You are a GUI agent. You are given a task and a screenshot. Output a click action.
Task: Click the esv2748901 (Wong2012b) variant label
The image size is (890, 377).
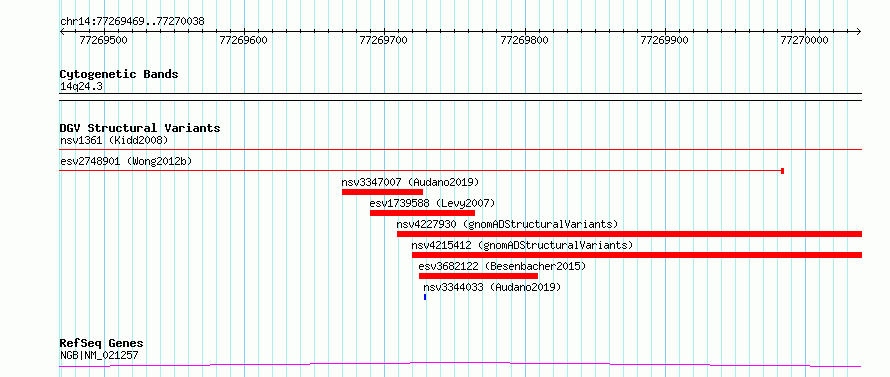126,161
